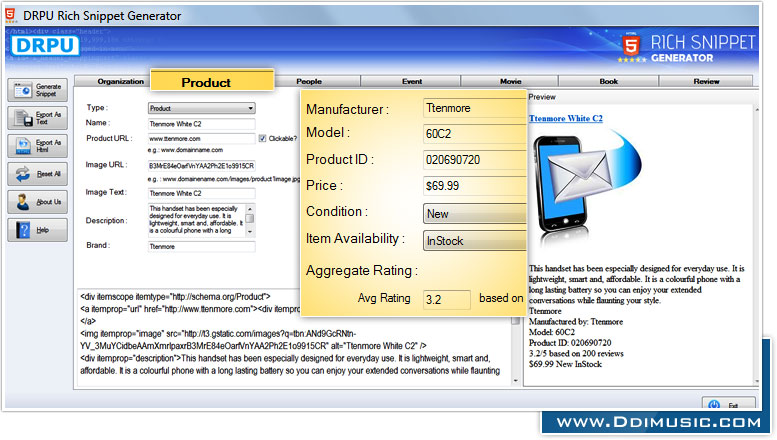Open About Us via person icon
The width and height of the screenshot is (777, 440).
(22, 202)
